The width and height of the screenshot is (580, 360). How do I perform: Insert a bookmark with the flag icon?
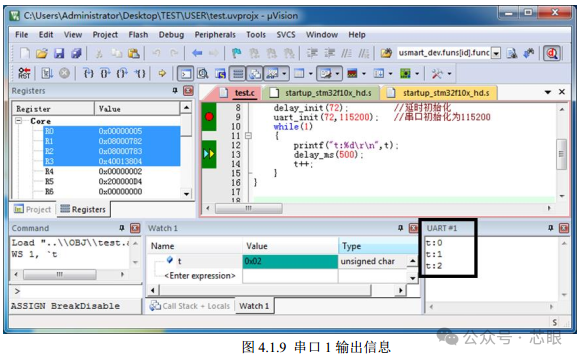coord(236,53)
